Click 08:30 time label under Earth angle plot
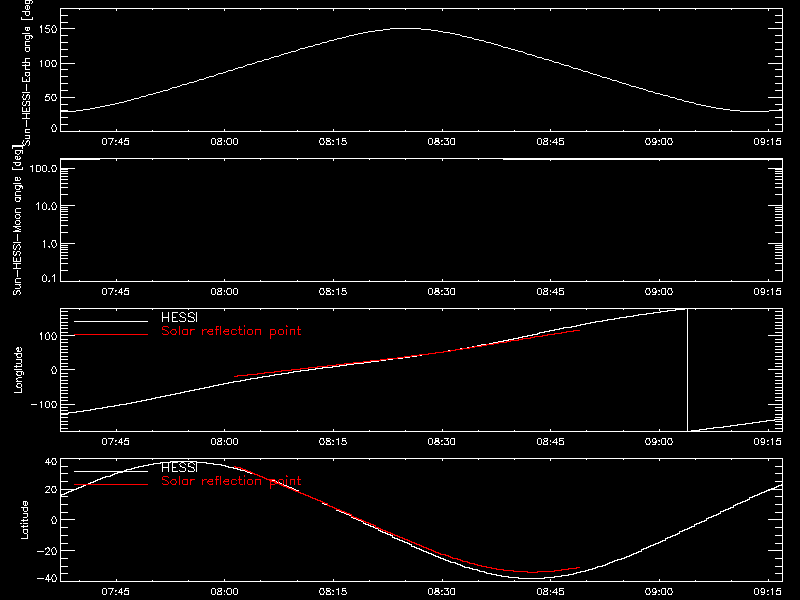 [441, 142]
